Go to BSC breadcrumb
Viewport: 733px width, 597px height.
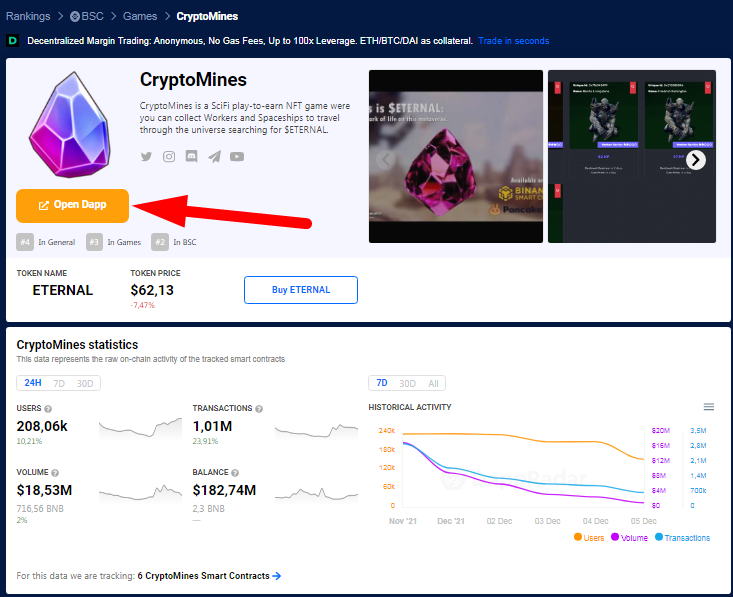point(92,16)
